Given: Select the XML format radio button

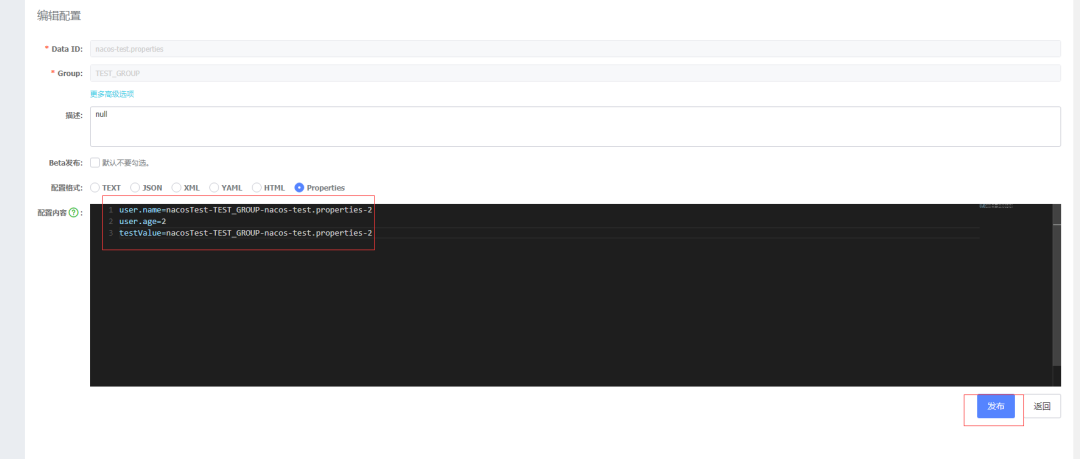Looking at the screenshot, I should [176, 187].
